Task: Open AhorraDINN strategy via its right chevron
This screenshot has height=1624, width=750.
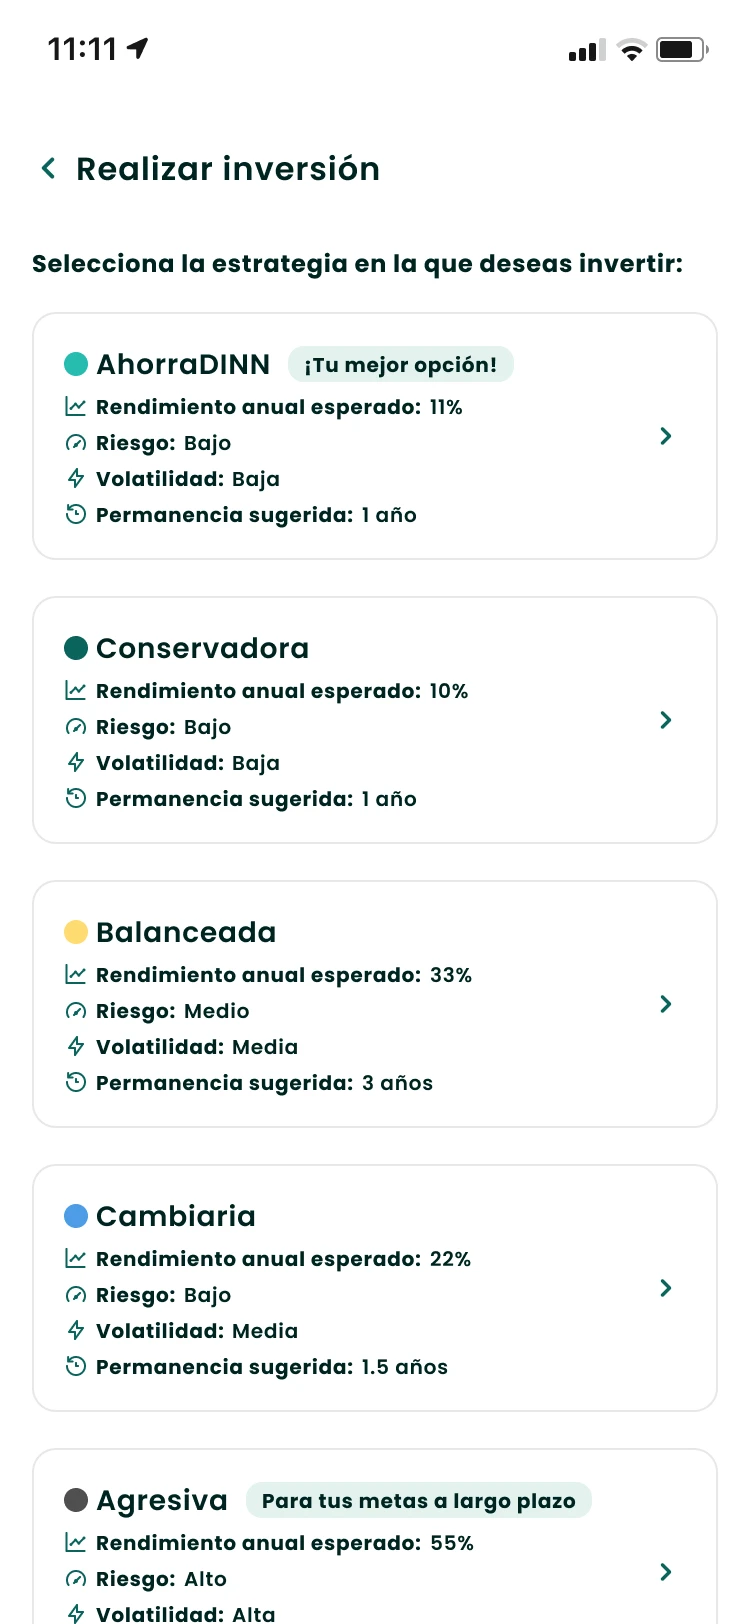Action: pyautogui.click(x=666, y=436)
